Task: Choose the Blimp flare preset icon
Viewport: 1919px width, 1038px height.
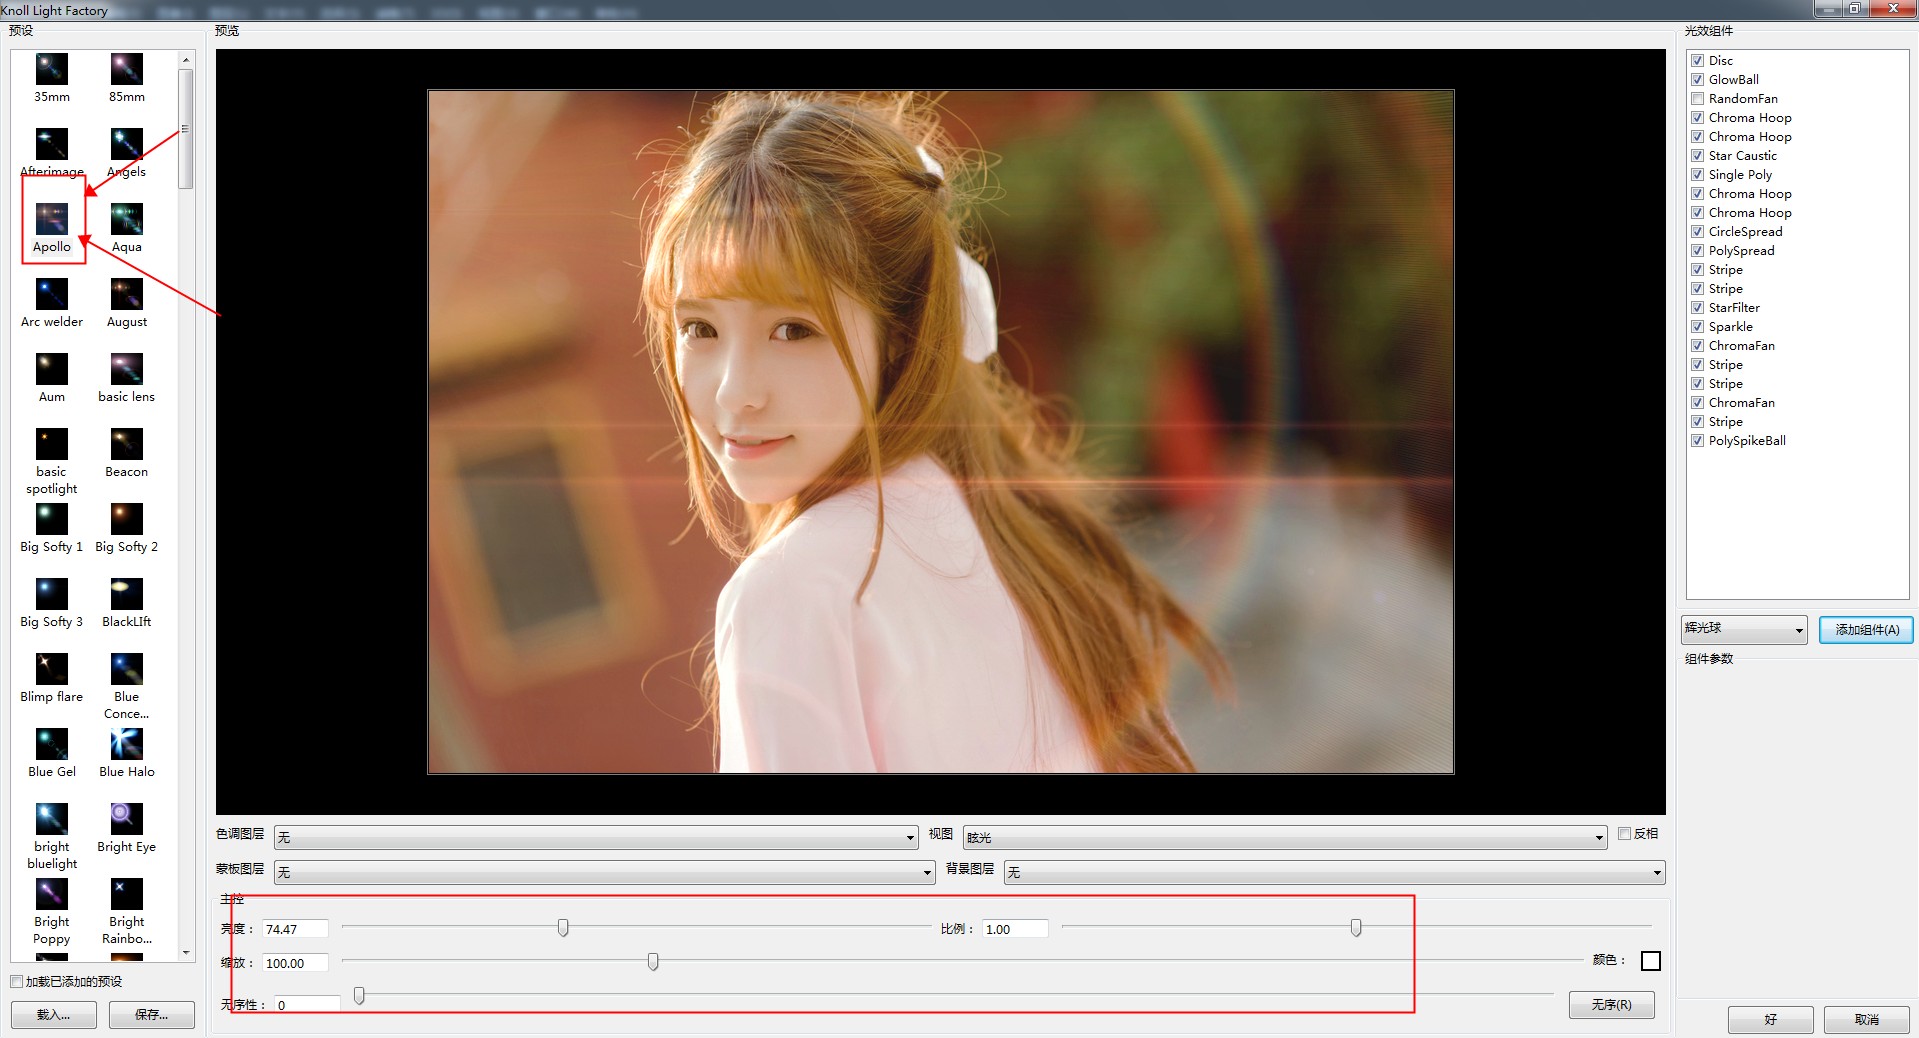Action: pyautogui.click(x=52, y=669)
